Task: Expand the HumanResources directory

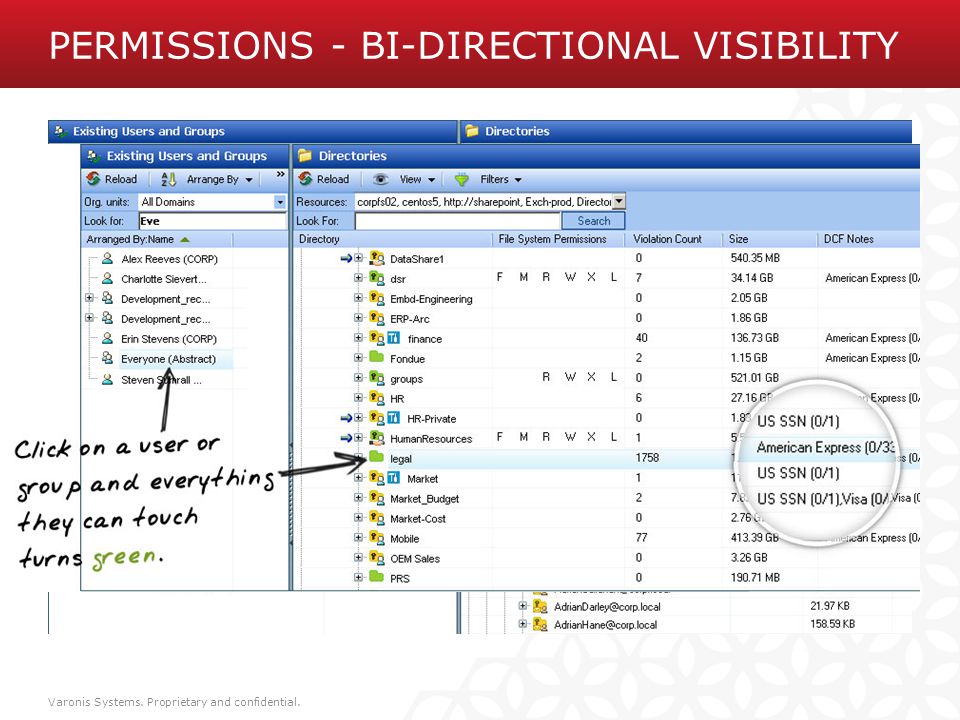Action: [x=359, y=437]
